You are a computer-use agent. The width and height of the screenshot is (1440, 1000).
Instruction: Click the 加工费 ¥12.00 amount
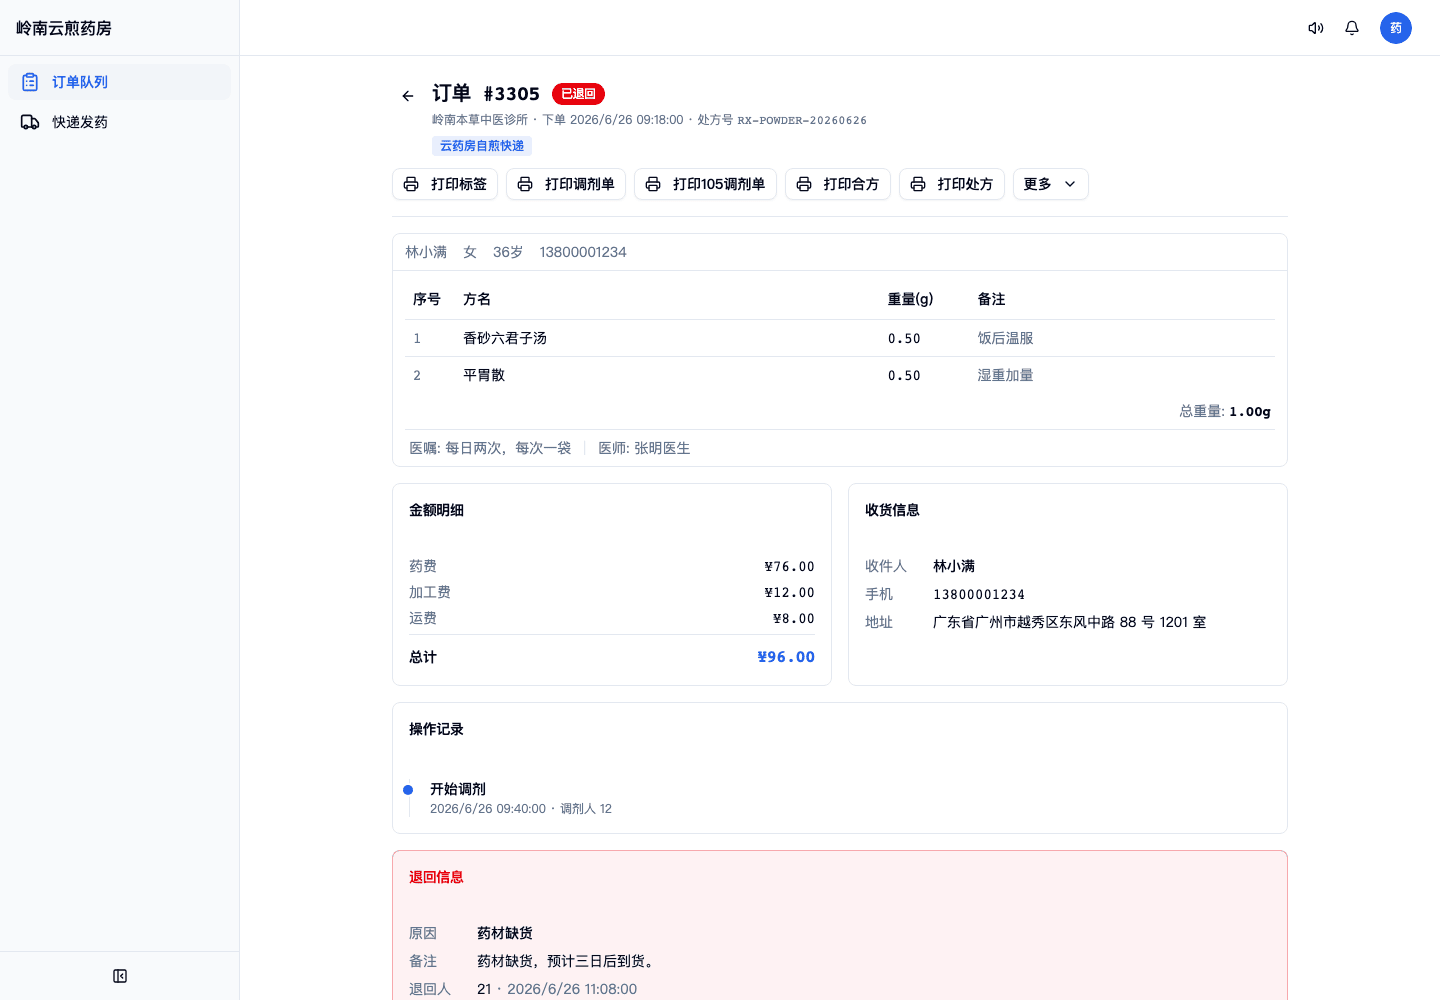(789, 592)
